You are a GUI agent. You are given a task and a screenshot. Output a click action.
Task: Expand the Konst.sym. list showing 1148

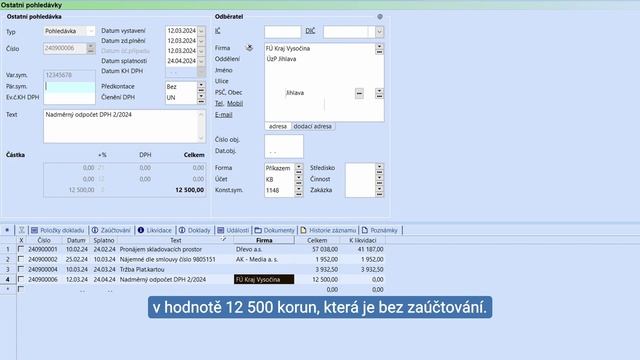point(299,190)
